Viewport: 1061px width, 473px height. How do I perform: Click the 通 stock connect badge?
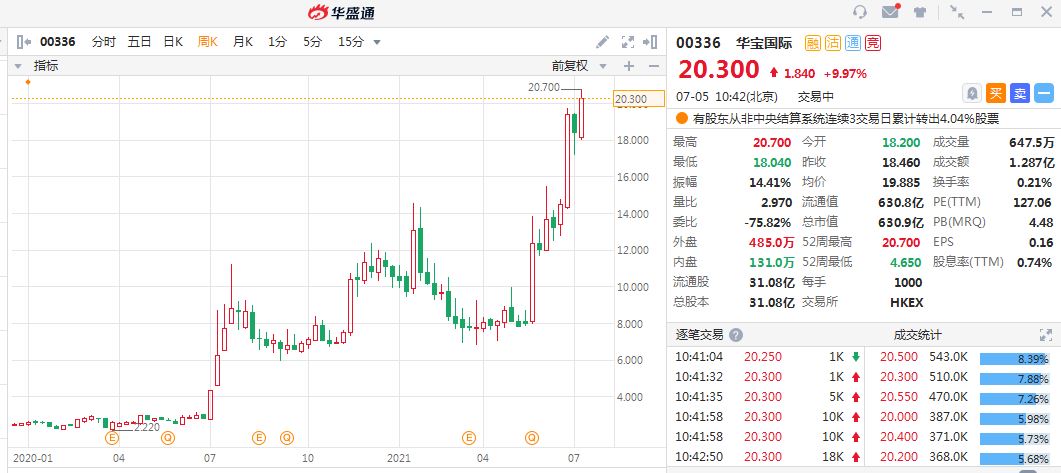click(x=853, y=43)
